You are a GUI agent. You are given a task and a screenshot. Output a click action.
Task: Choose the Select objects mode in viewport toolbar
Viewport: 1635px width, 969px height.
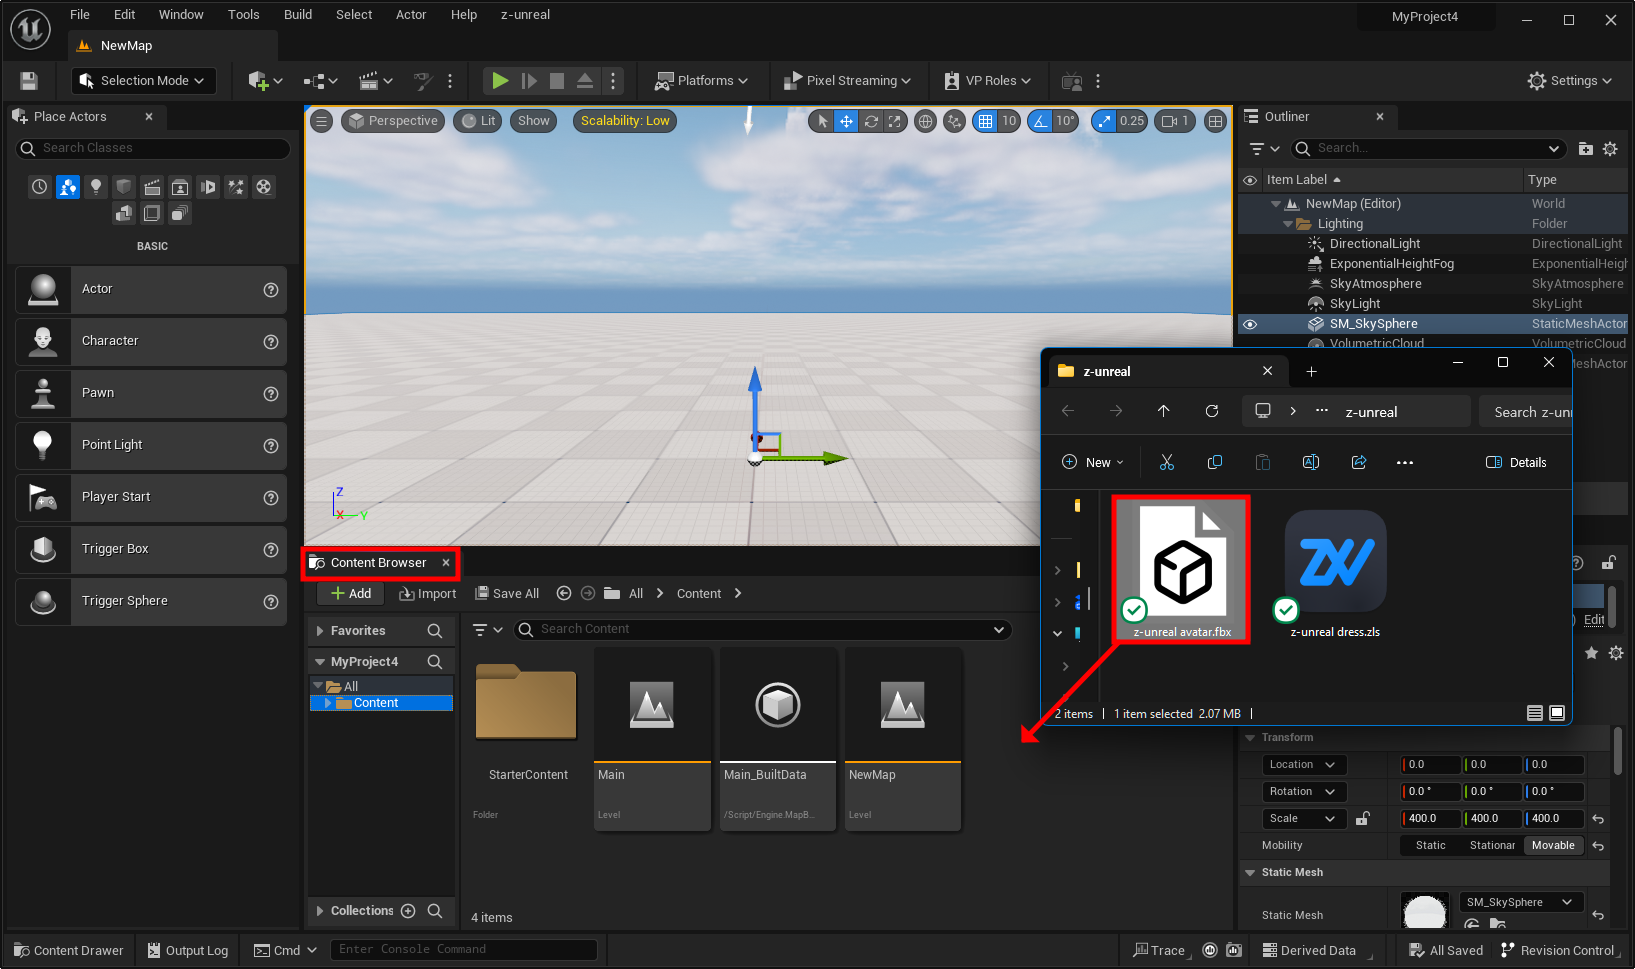822,121
